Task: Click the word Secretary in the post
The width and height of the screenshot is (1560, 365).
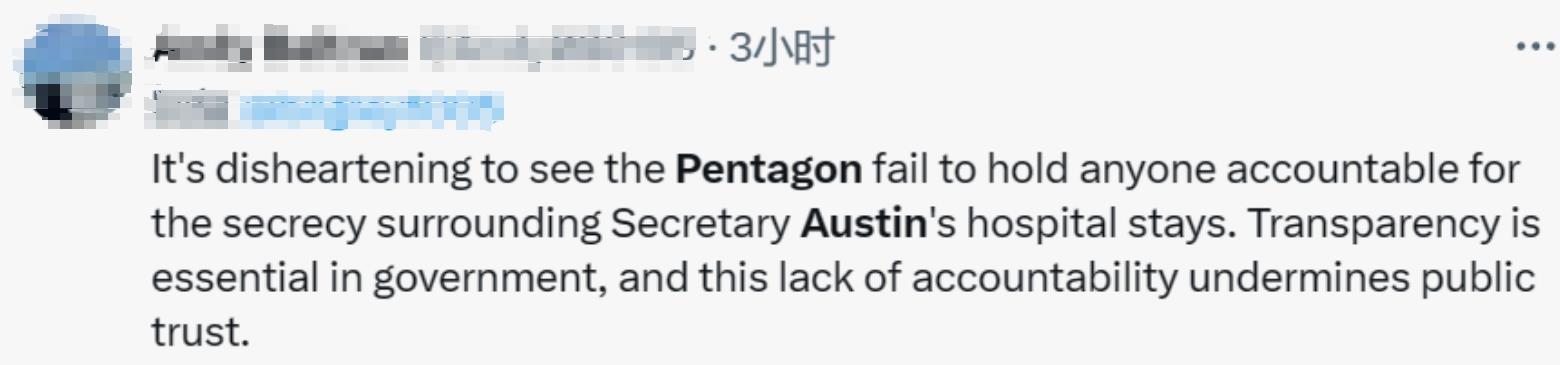Action: 700,226
